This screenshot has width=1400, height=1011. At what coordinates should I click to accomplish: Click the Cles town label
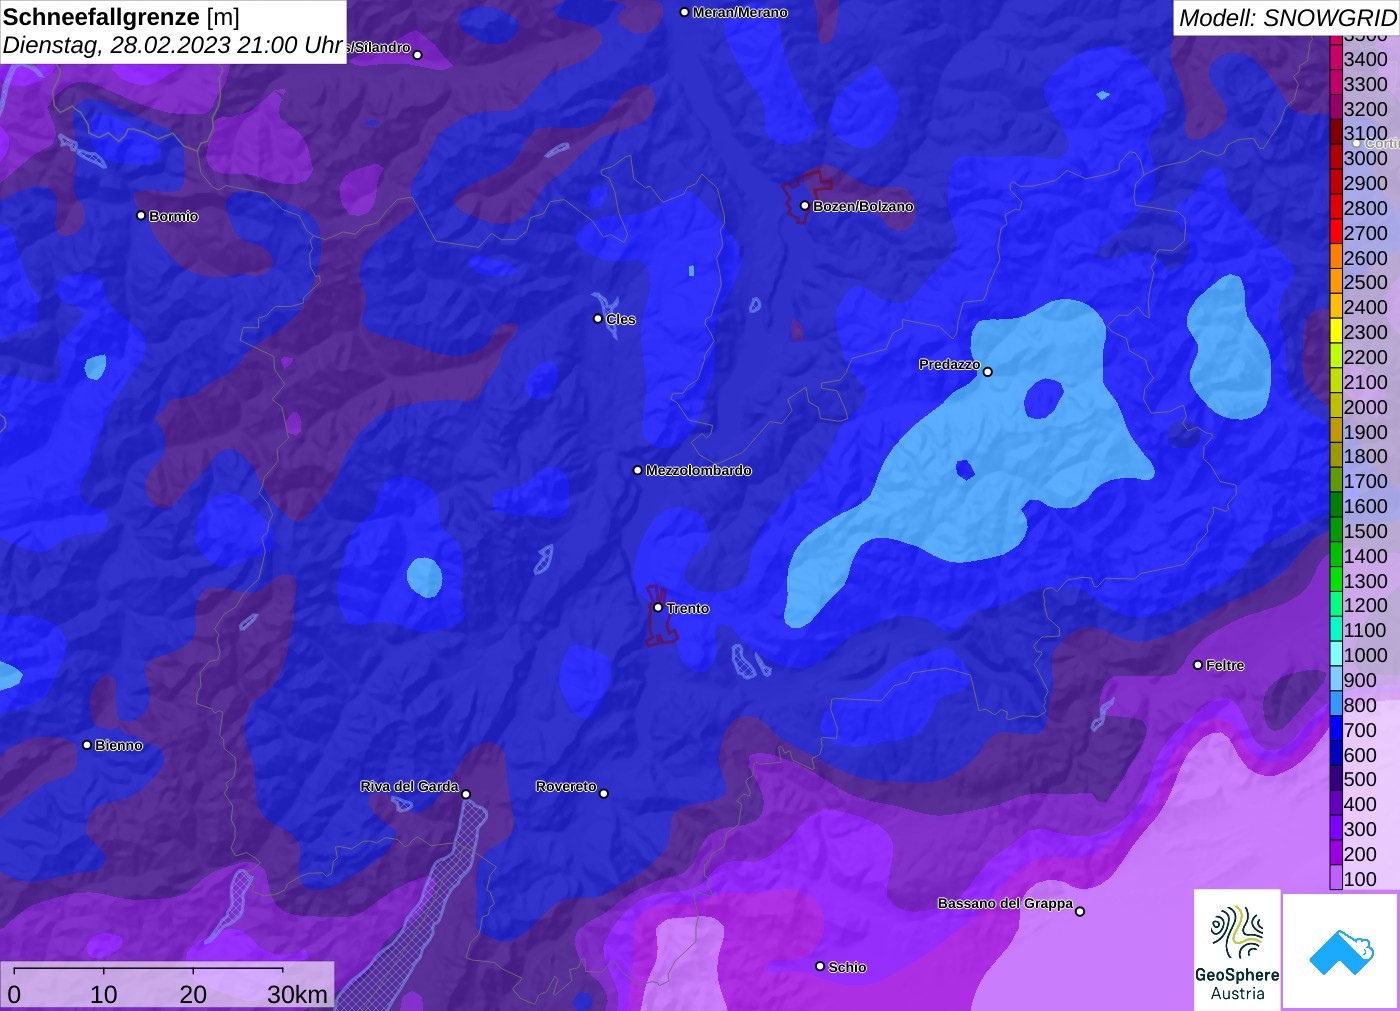pyautogui.click(x=621, y=319)
